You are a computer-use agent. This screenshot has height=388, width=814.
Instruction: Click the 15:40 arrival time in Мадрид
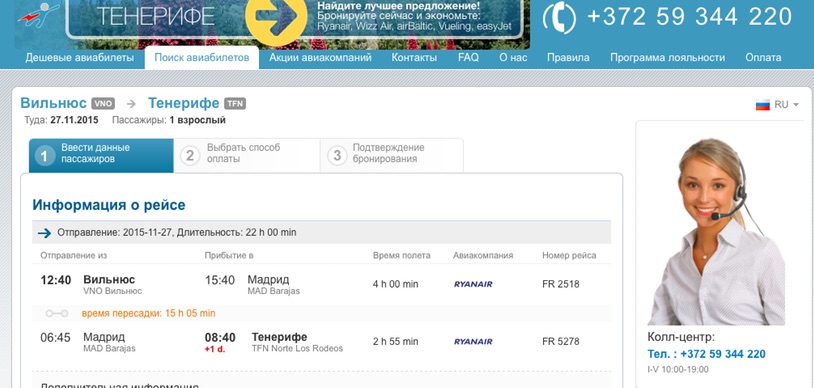point(220,280)
